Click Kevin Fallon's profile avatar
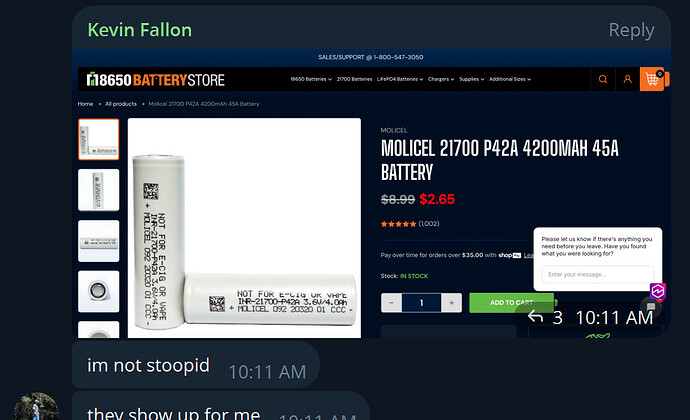This screenshot has height=420, width=690. pyautogui.click(x=36, y=406)
